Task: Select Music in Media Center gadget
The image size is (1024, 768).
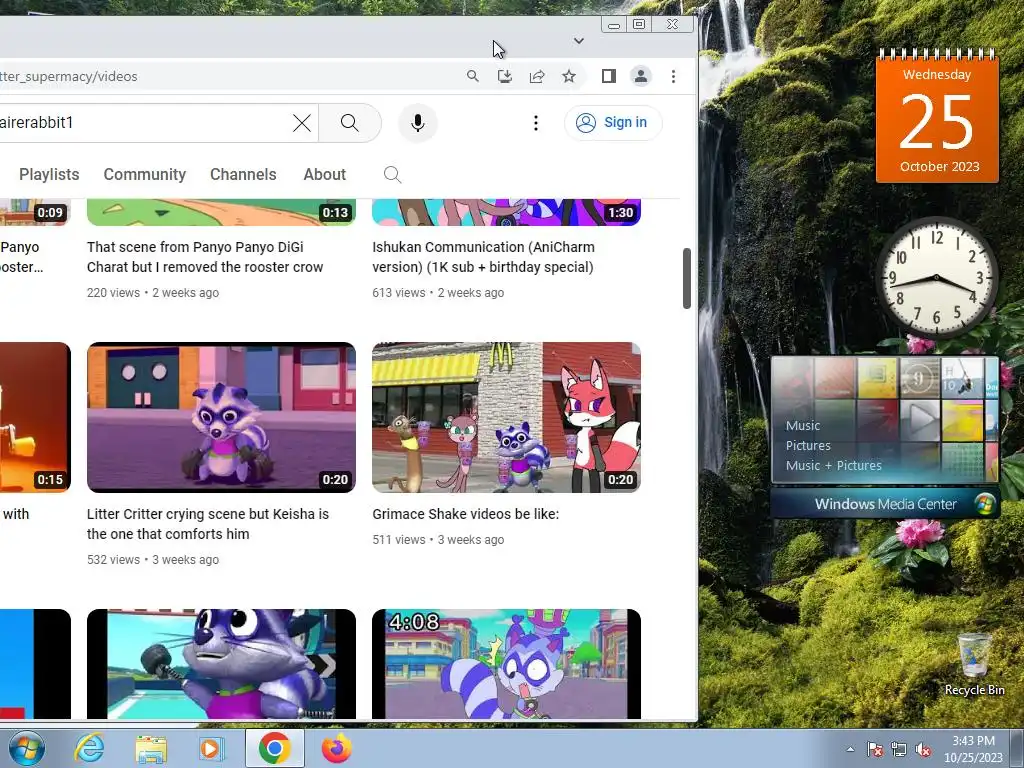Action: click(803, 425)
